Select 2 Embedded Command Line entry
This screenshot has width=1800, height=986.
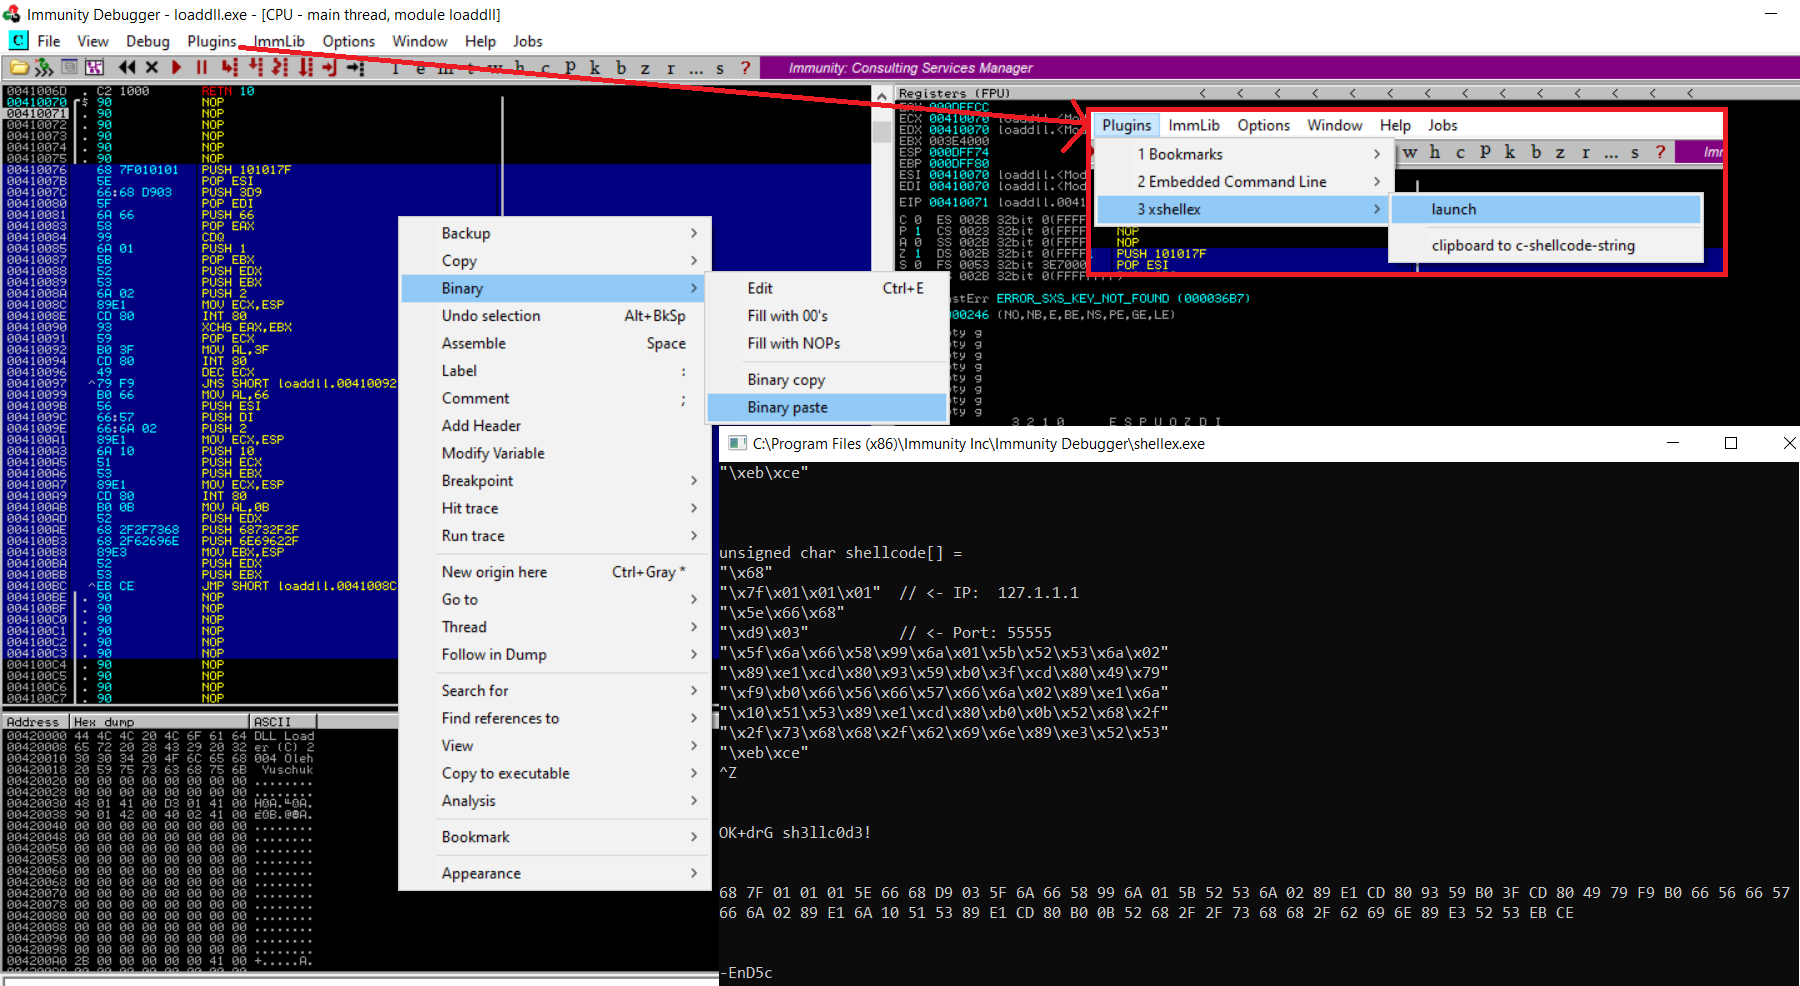point(1242,181)
